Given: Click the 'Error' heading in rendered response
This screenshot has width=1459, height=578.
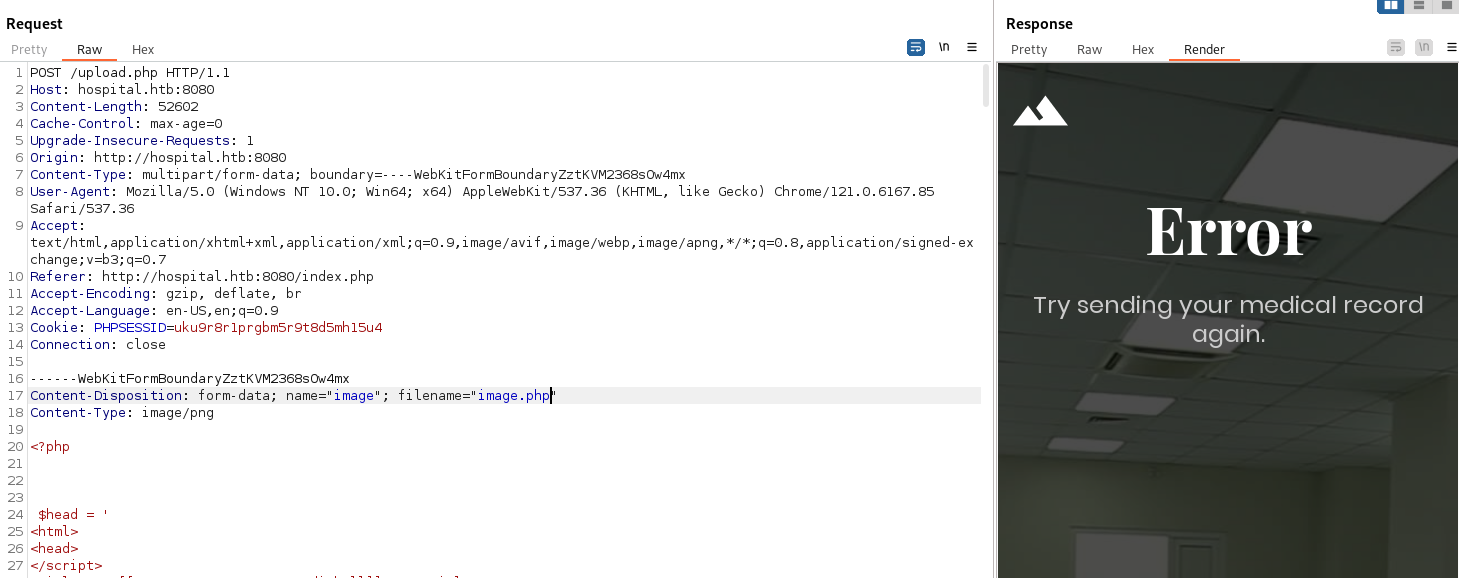Looking at the screenshot, I should [1228, 232].
